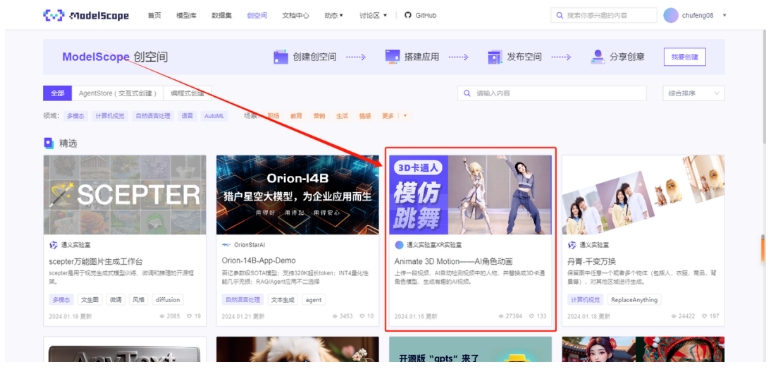This screenshot has height=370, width=770.
Task: Click heart icon on Orion-14B card
Action: (362, 316)
